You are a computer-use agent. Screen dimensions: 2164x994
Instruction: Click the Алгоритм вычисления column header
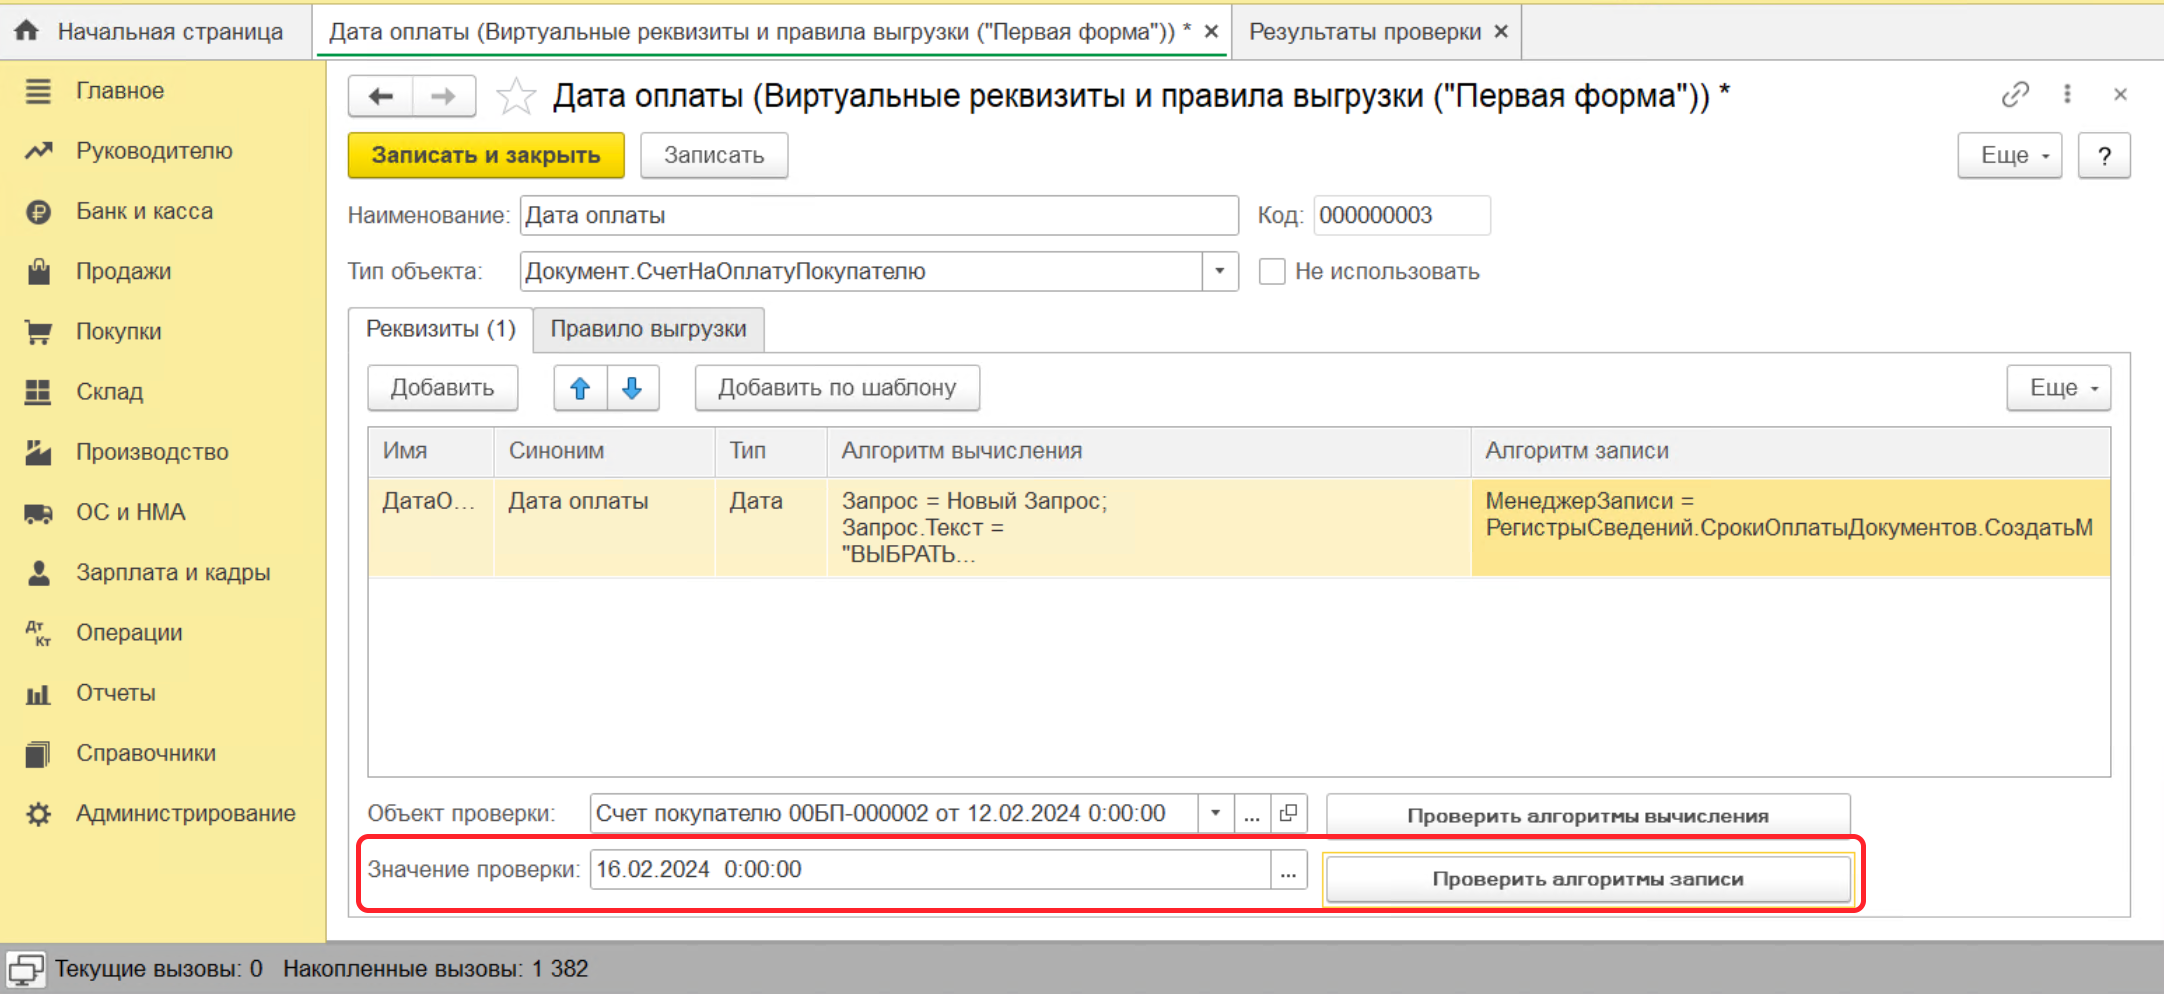click(1149, 451)
